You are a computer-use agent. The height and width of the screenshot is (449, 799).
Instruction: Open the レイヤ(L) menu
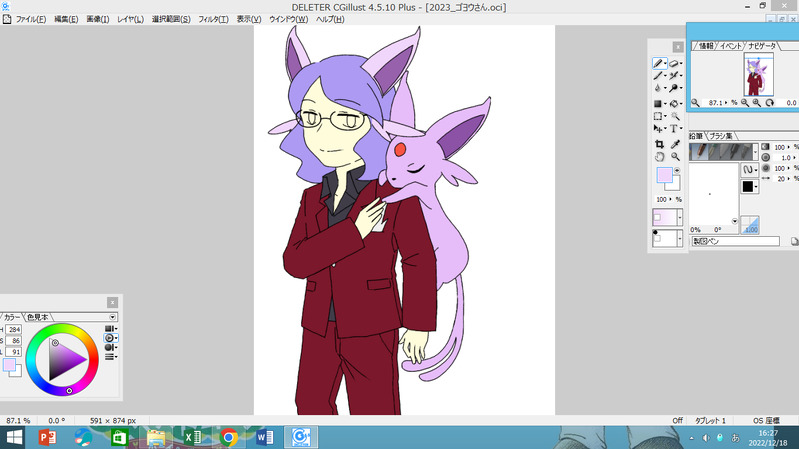130,19
